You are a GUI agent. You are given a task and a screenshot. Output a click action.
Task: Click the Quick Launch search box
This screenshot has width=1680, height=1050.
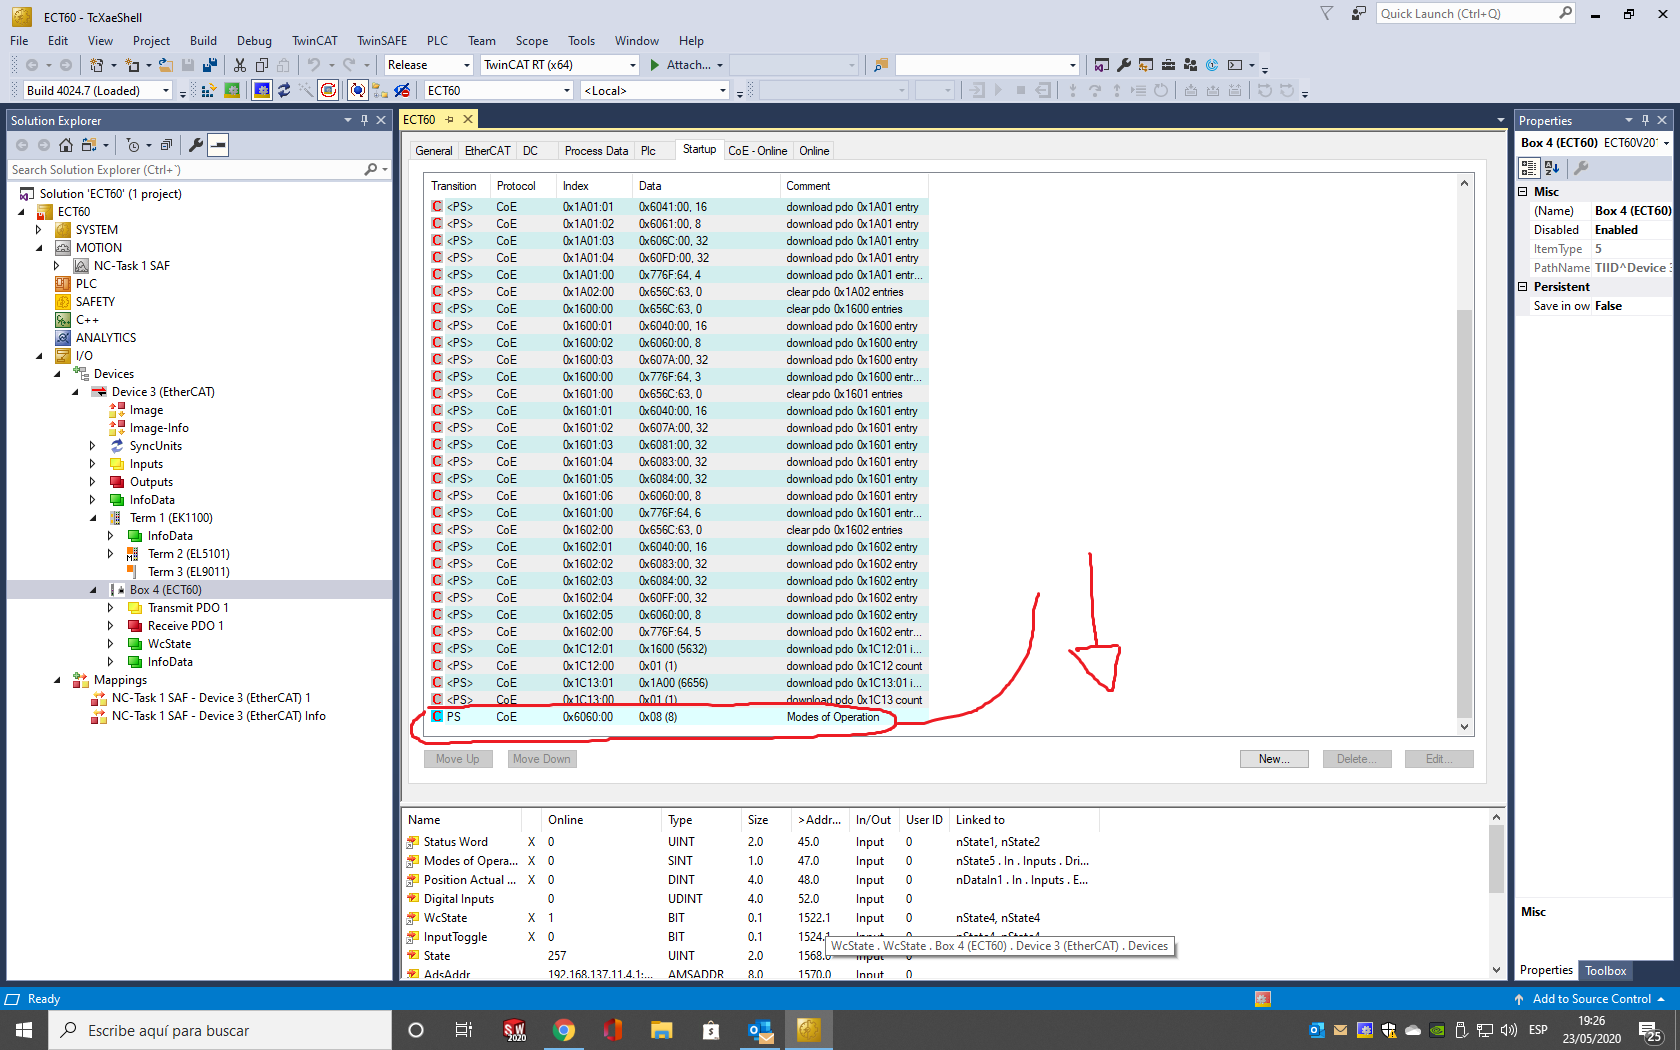(1476, 13)
